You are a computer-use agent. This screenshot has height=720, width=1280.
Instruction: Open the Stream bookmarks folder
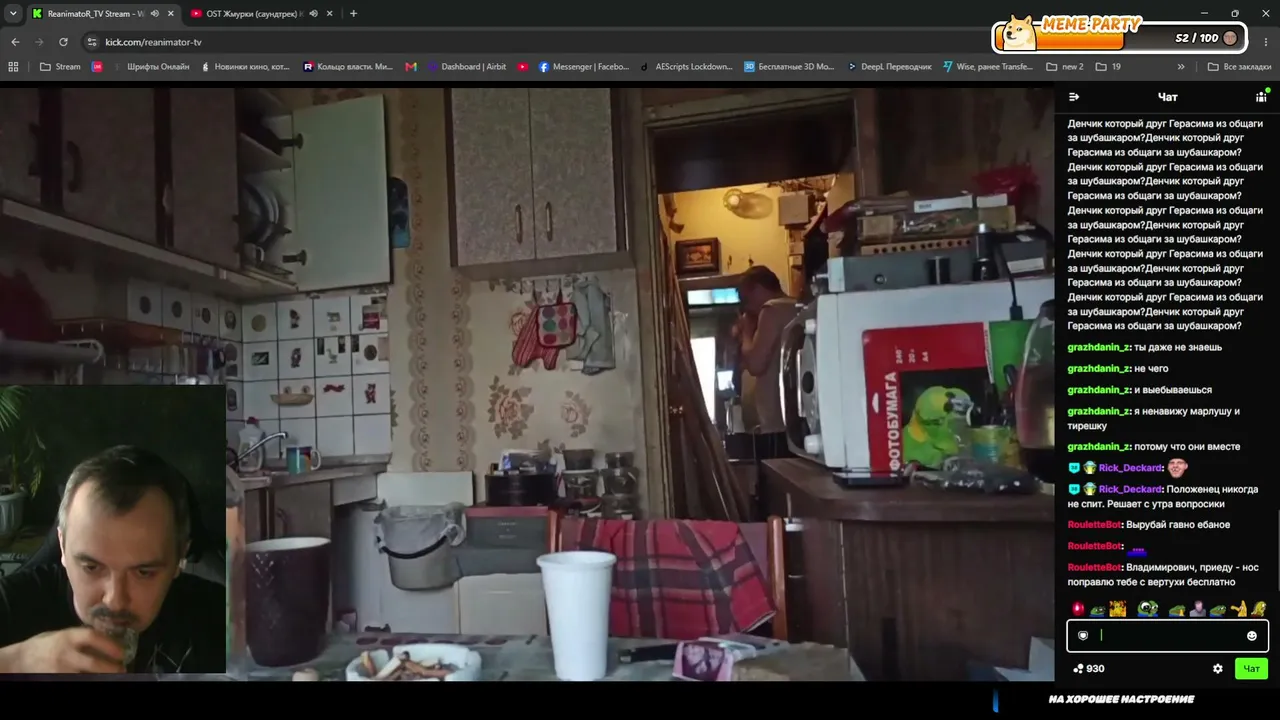(x=60, y=67)
